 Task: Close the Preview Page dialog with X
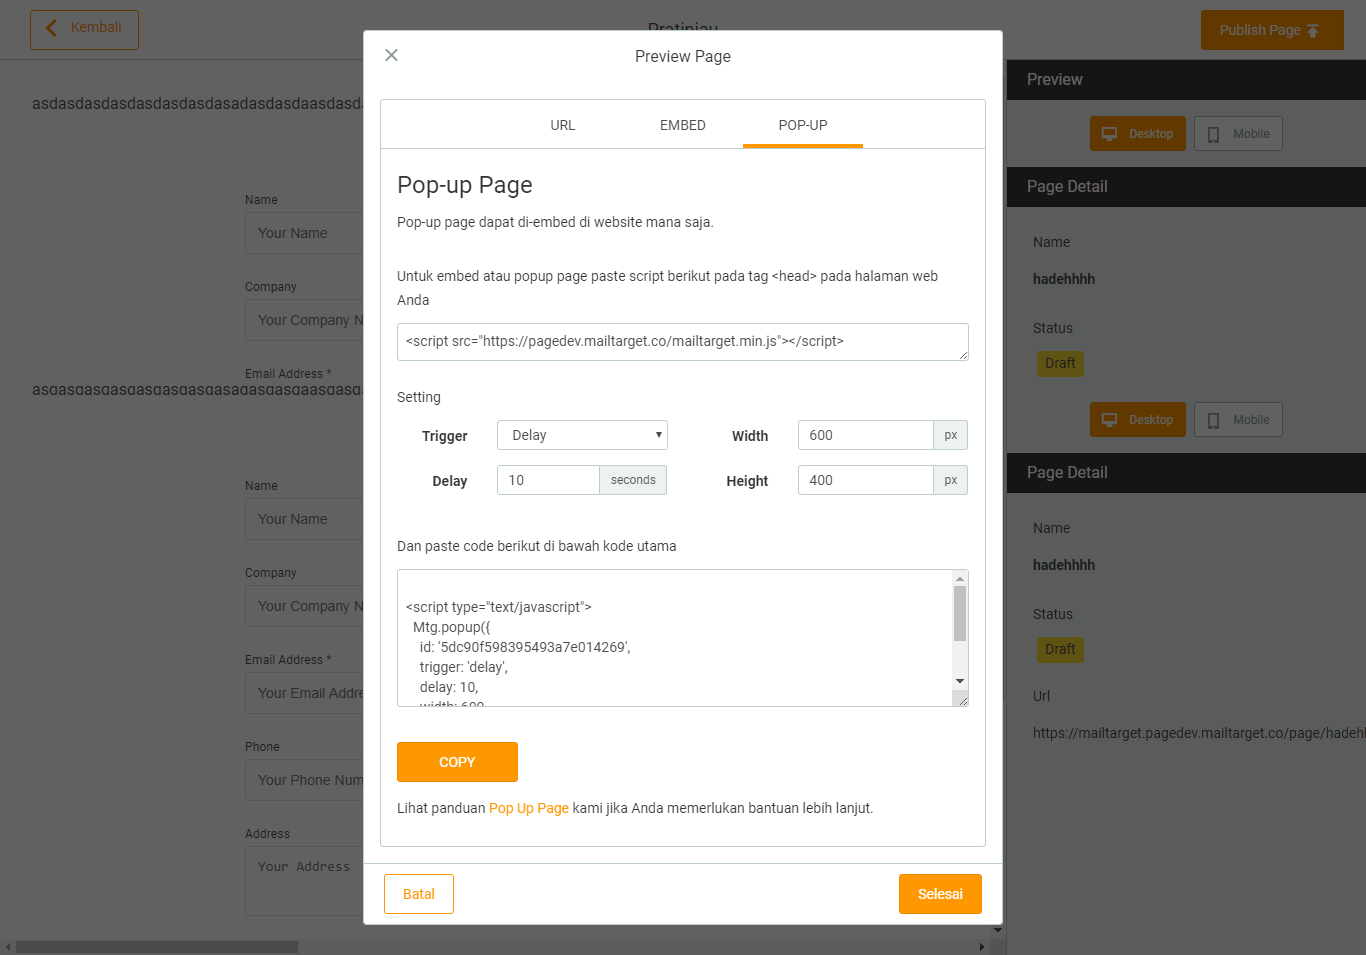click(x=392, y=55)
